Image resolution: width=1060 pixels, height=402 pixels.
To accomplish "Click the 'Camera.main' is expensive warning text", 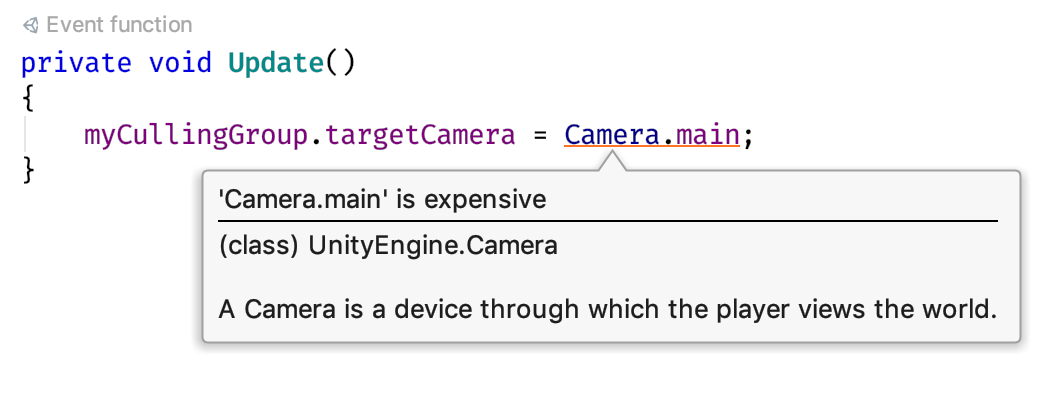I will pyautogui.click(x=382, y=199).
